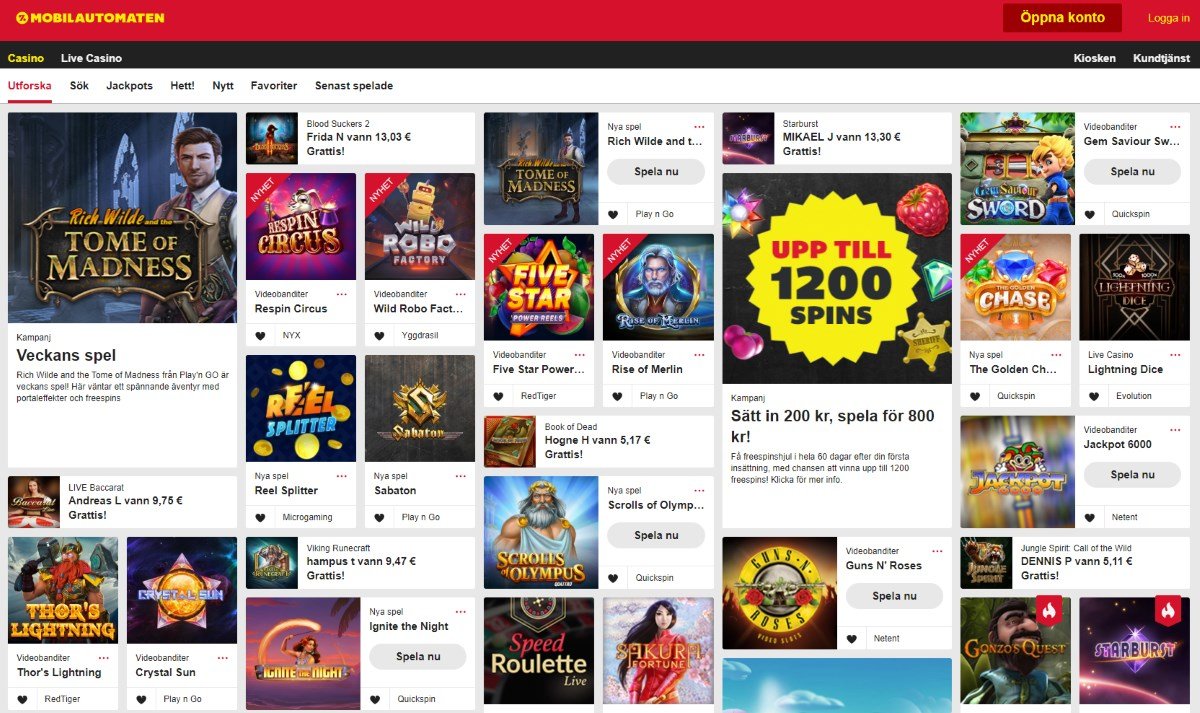
Task: Expand the three-dot options for Sabaton
Action: [461, 476]
